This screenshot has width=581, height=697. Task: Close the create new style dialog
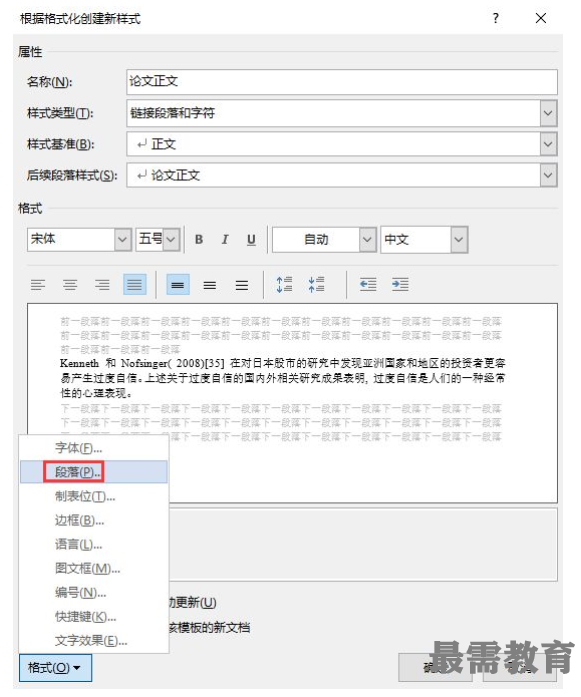tap(541, 18)
